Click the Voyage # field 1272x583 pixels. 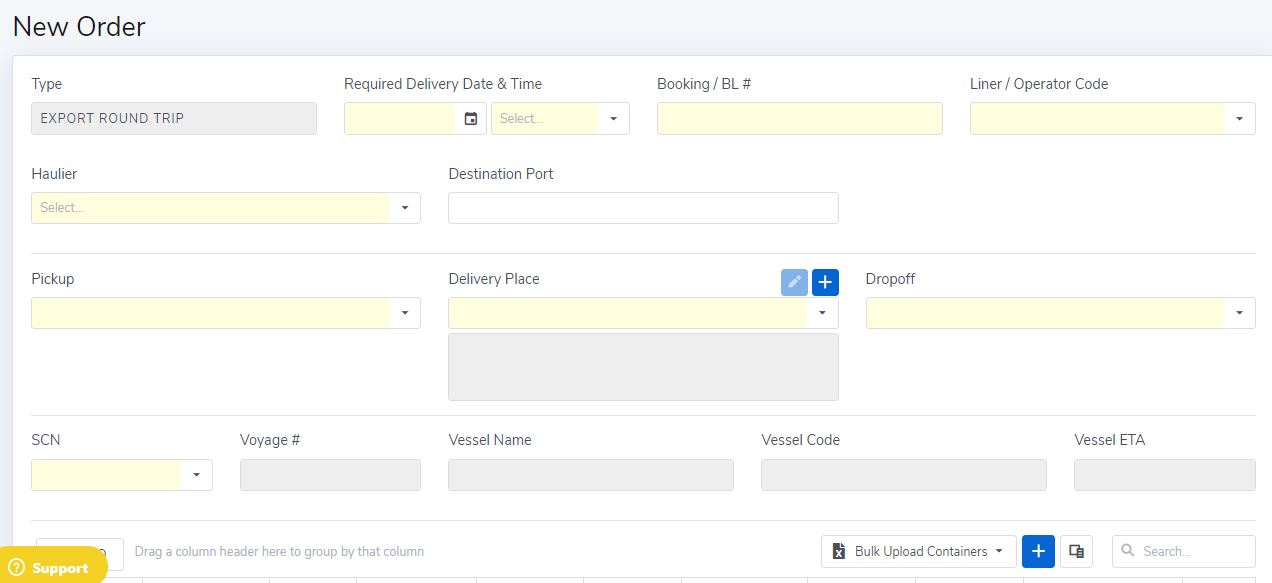[x=330, y=475]
